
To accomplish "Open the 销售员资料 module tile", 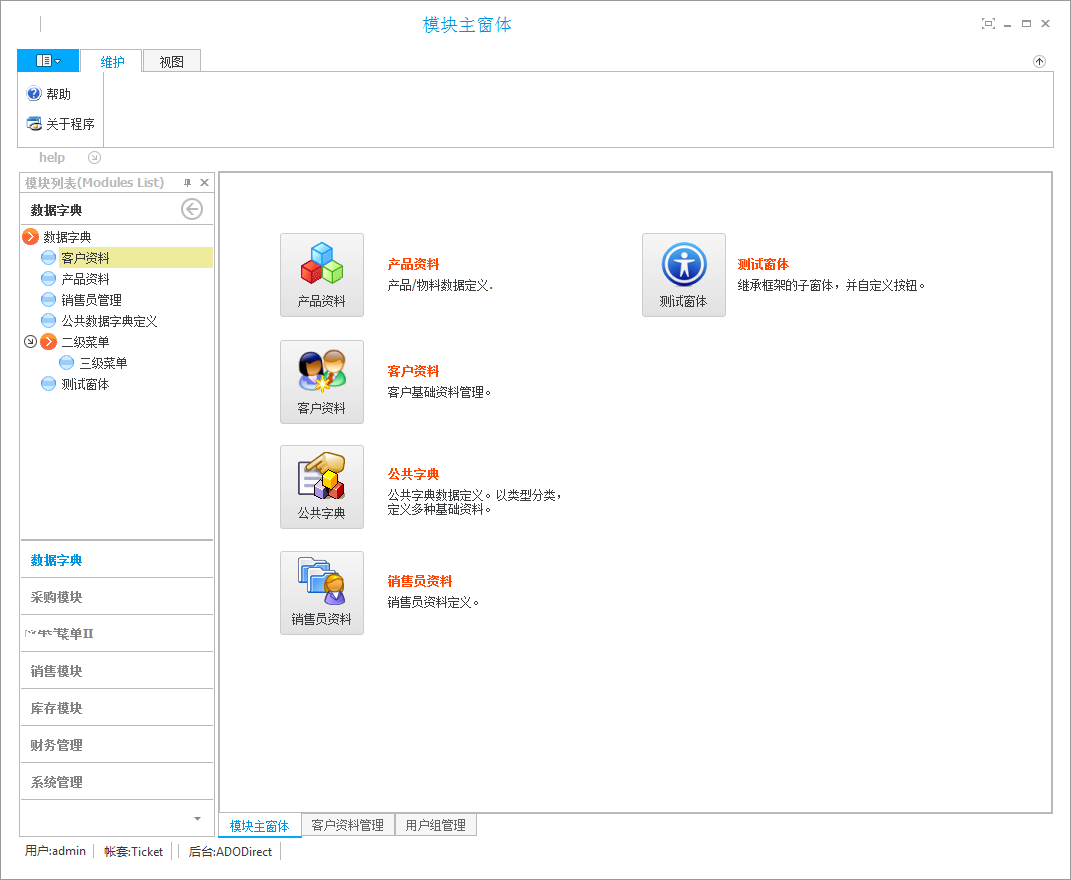I will tap(322, 593).
